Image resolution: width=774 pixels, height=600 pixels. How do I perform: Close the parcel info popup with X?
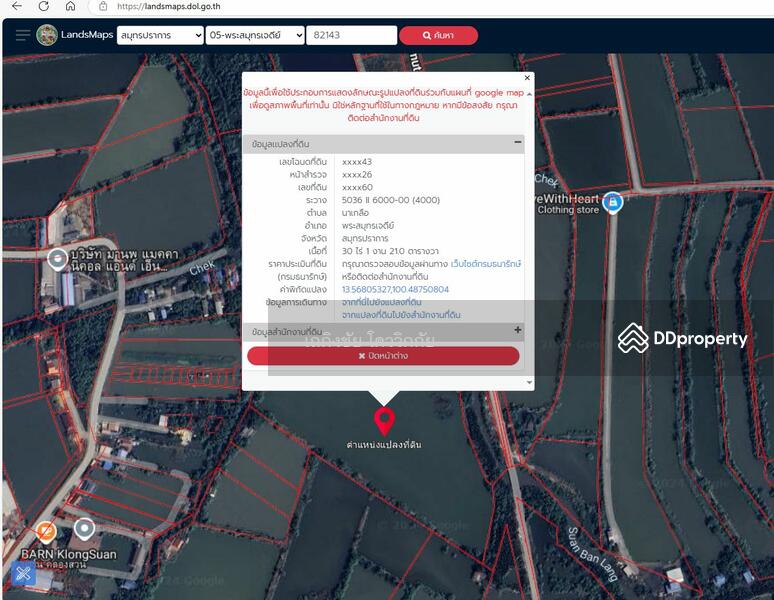(x=527, y=78)
